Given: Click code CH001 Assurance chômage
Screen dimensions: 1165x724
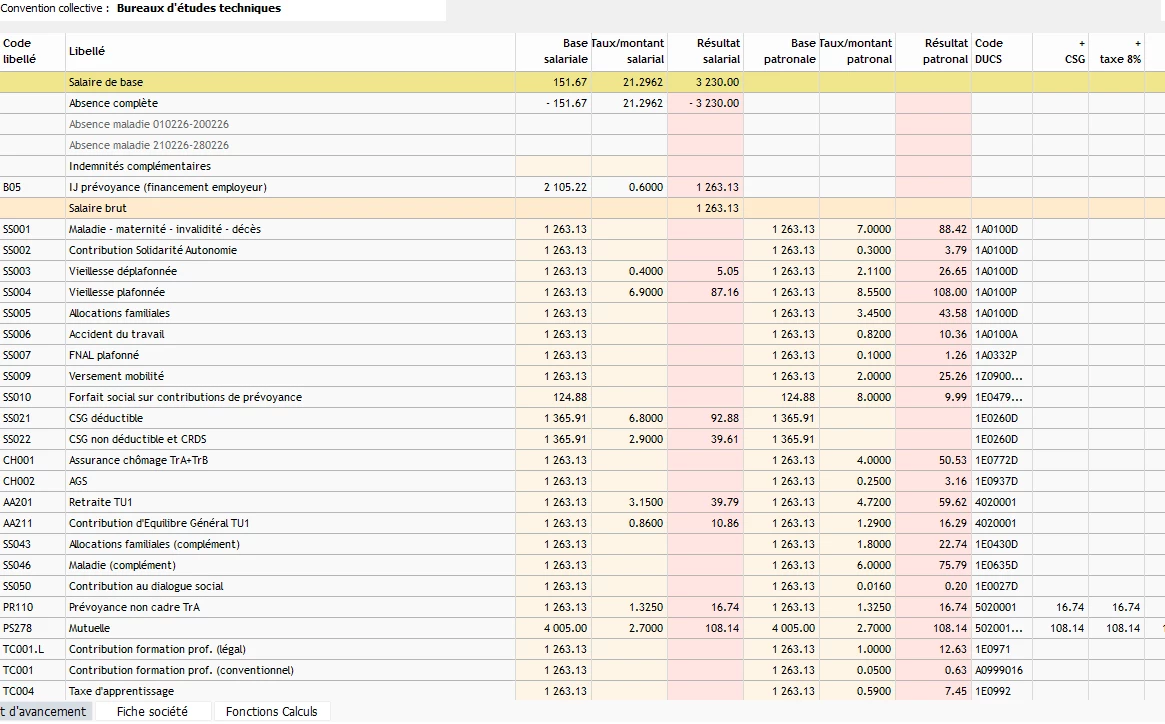Looking at the screenshot, I should (18, 460).
